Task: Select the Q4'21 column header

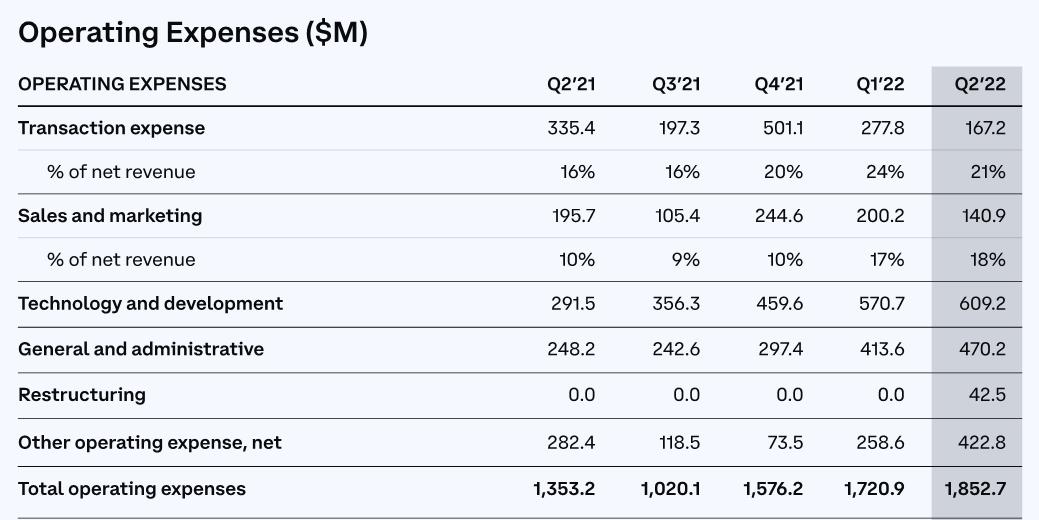Action: [x=779, y=84]
